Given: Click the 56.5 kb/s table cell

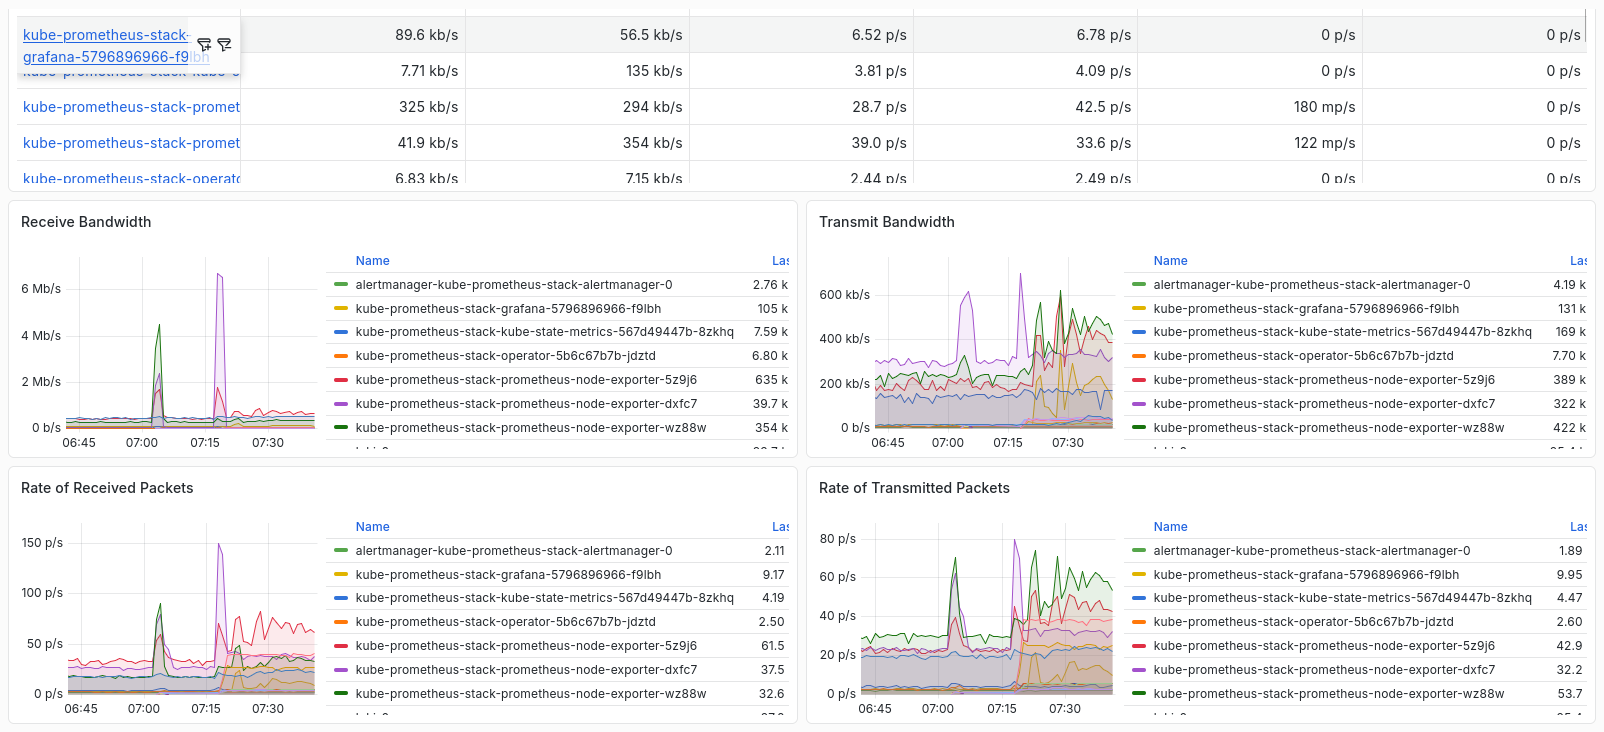Looking at the screenshot, I should pos(577,35).
